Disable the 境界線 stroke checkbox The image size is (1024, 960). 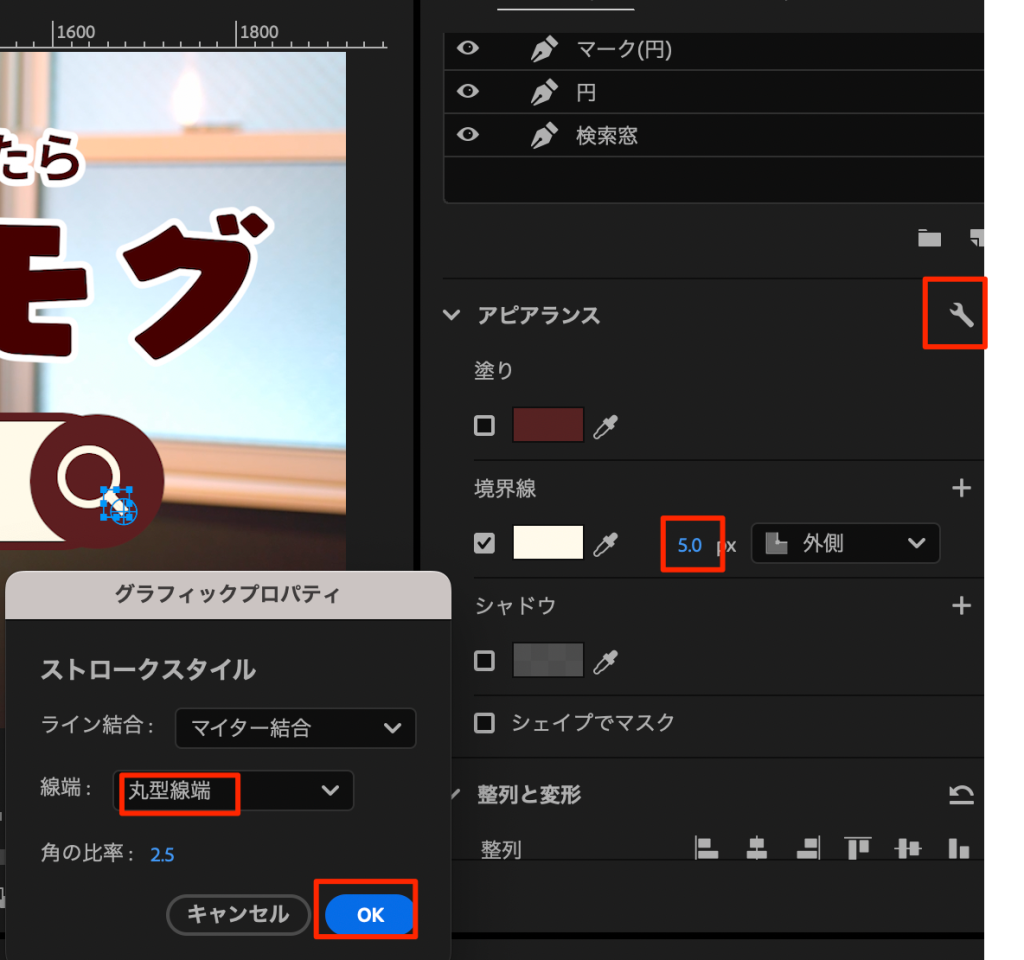click(x=485, y=543)
